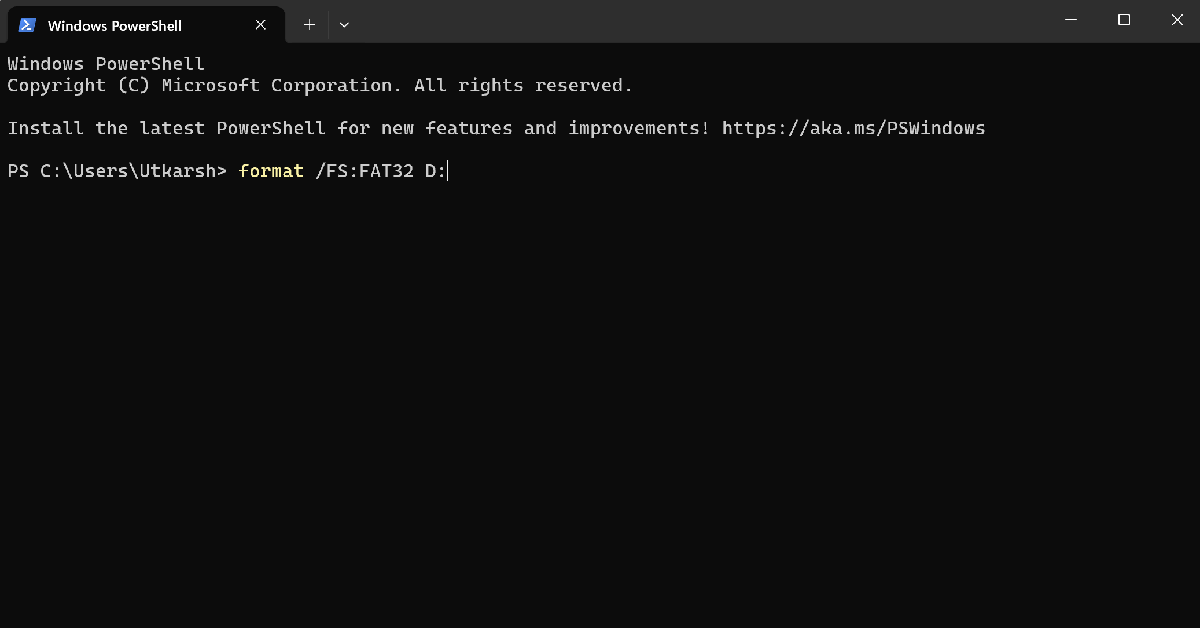Open a new tab with the plus button

point(309,25)
